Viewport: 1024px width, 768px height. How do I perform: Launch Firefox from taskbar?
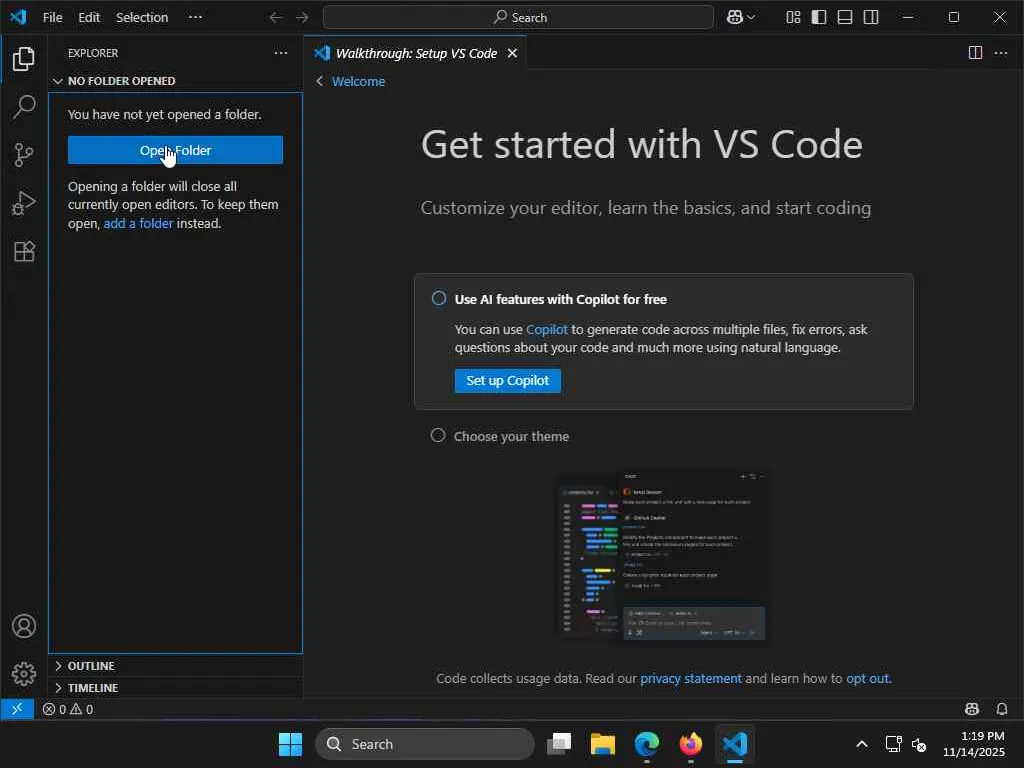(x=690, y=744)
